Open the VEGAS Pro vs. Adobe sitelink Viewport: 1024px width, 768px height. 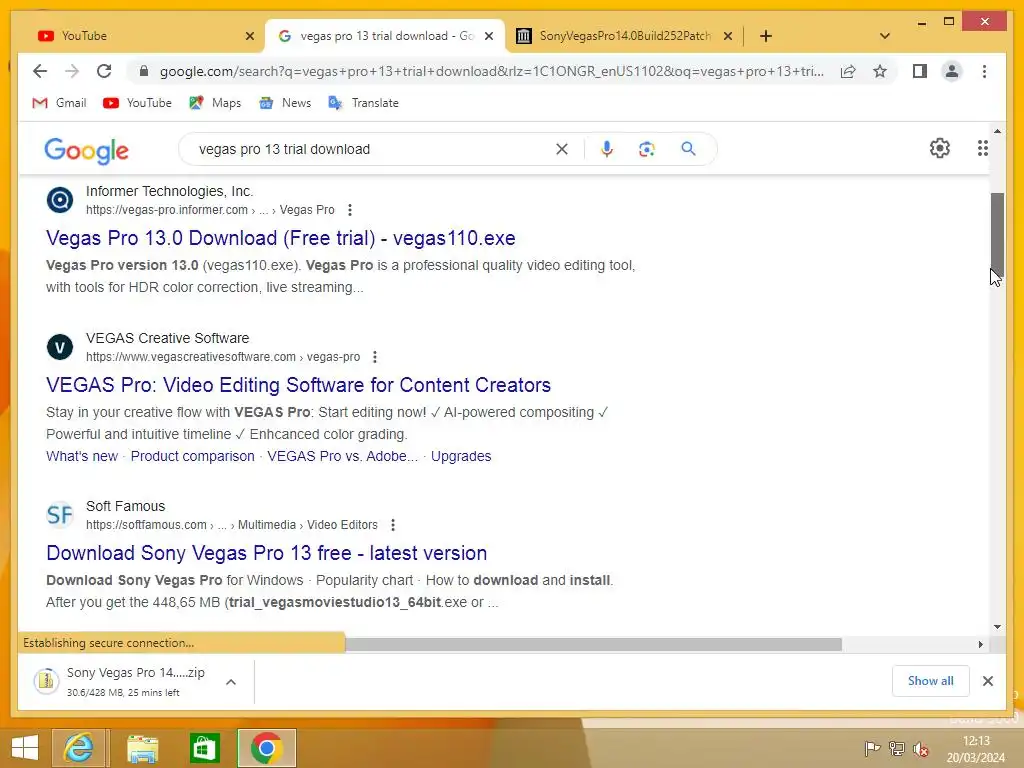pyautogui.click(x=342, y=456)
